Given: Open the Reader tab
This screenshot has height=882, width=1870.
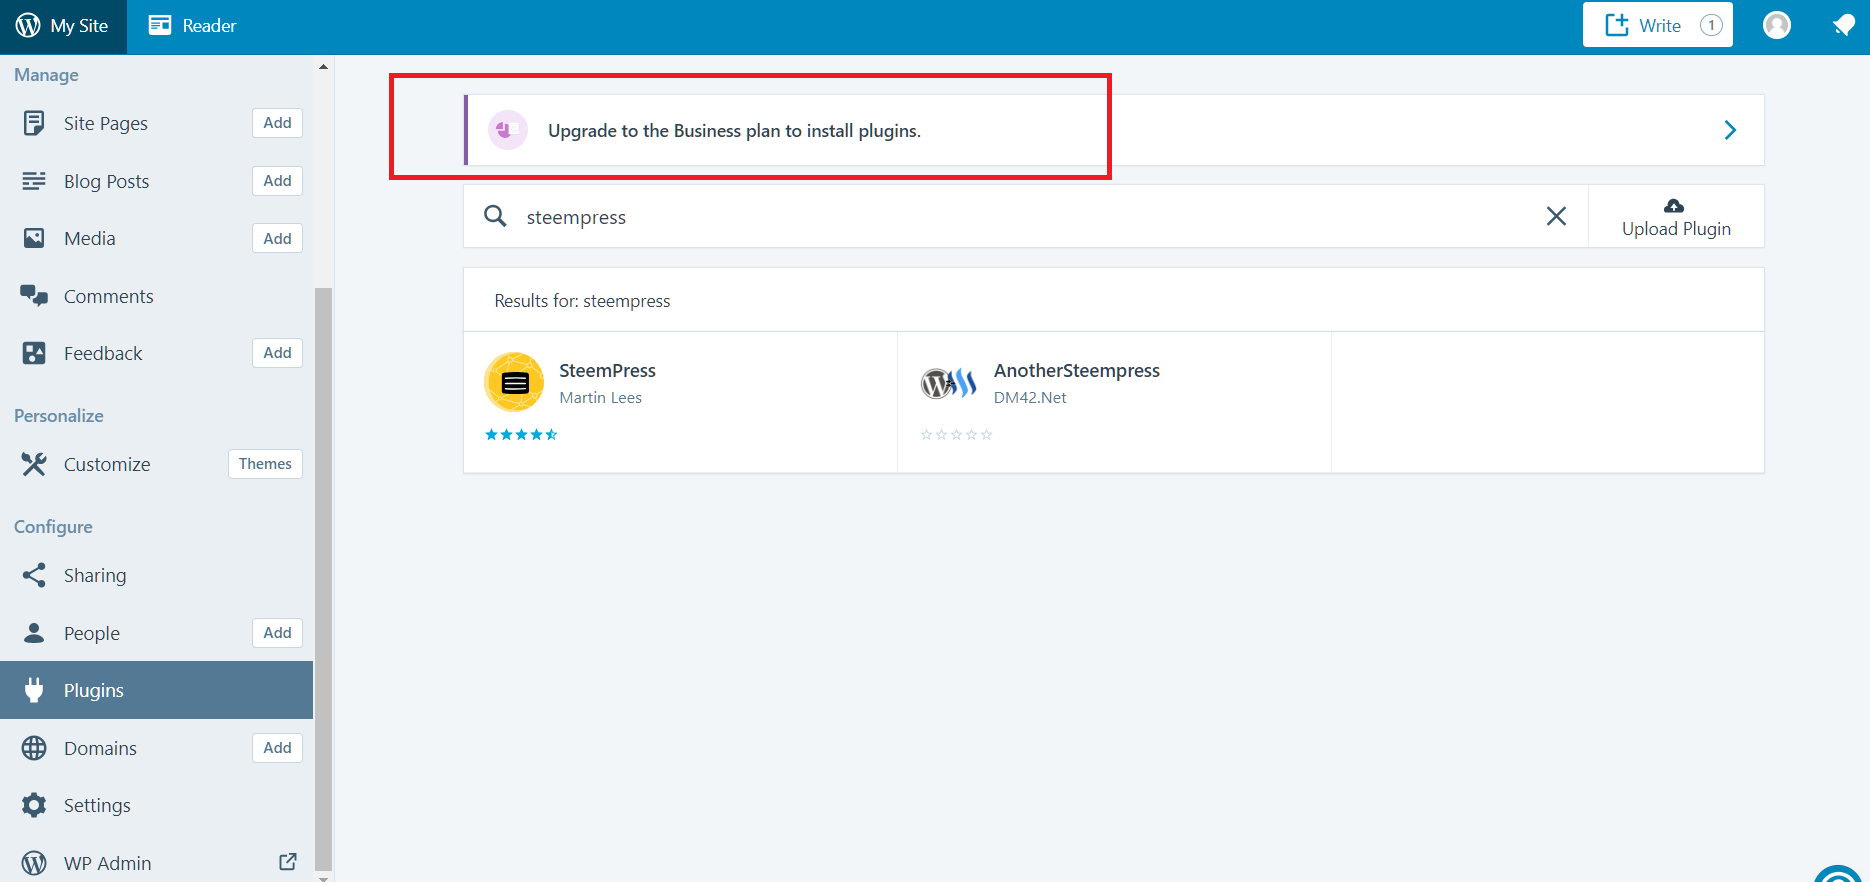Looking at the screenshot, I should [x=192, y=26].
